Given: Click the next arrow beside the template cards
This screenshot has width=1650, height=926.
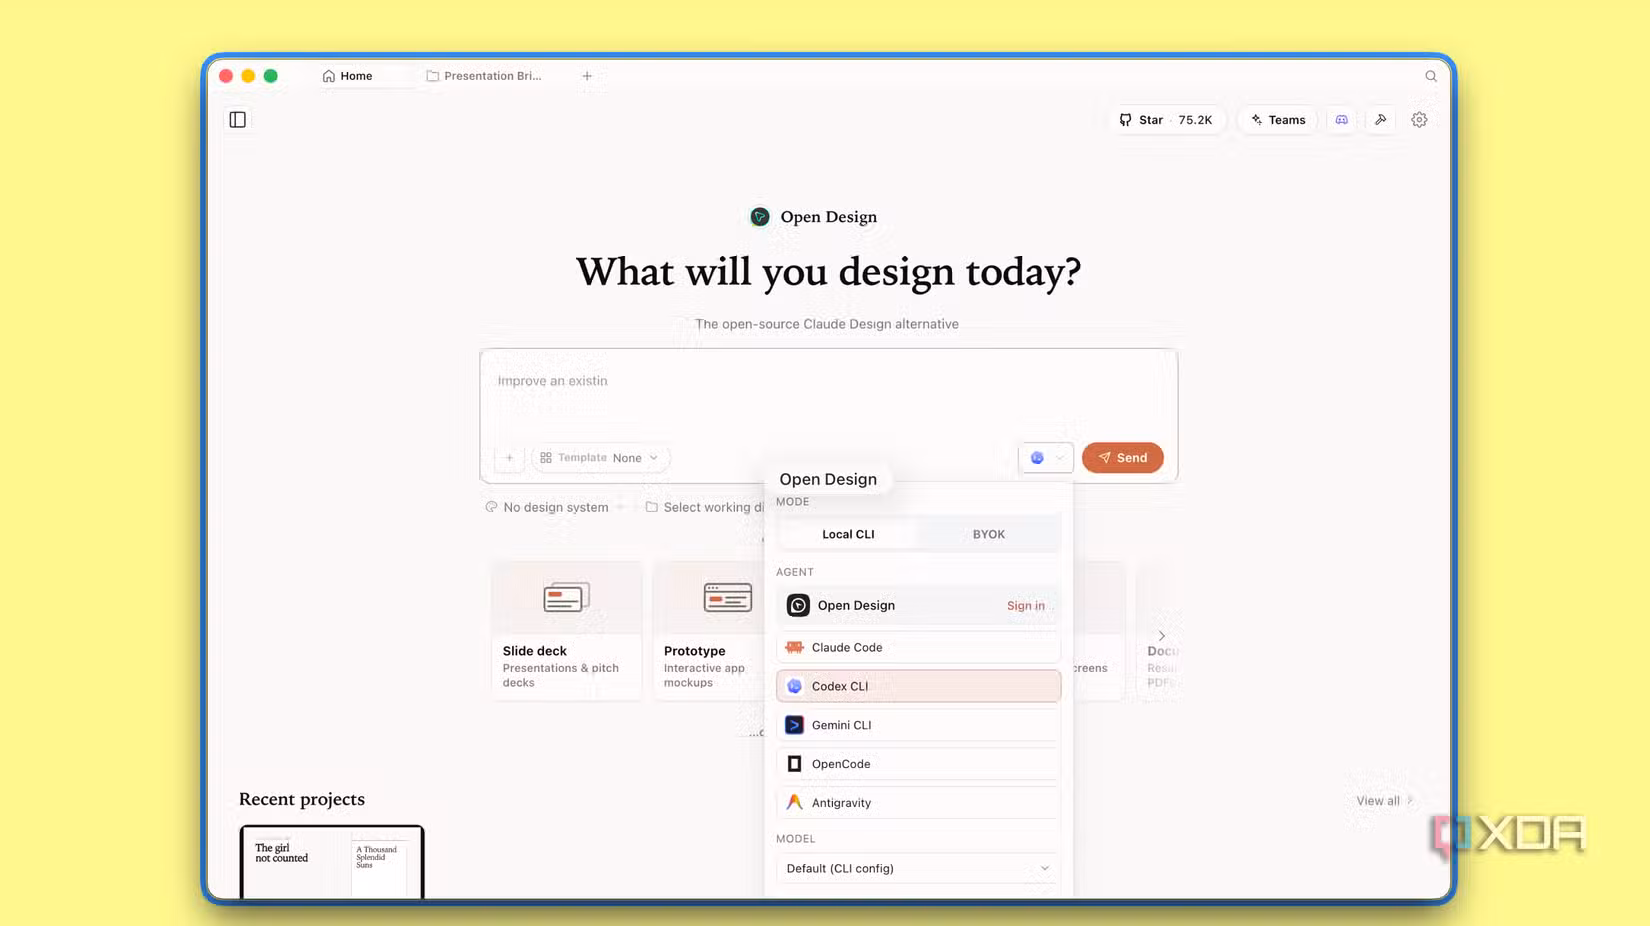Looking at the screenshot, I should (1161, 636).
